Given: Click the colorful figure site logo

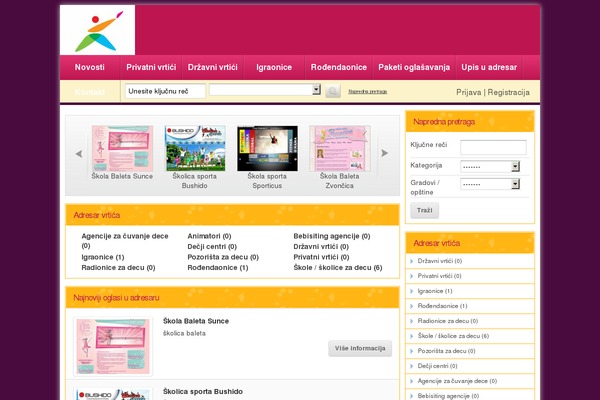Looking at the screenshot, I should (x=98, y=30).
